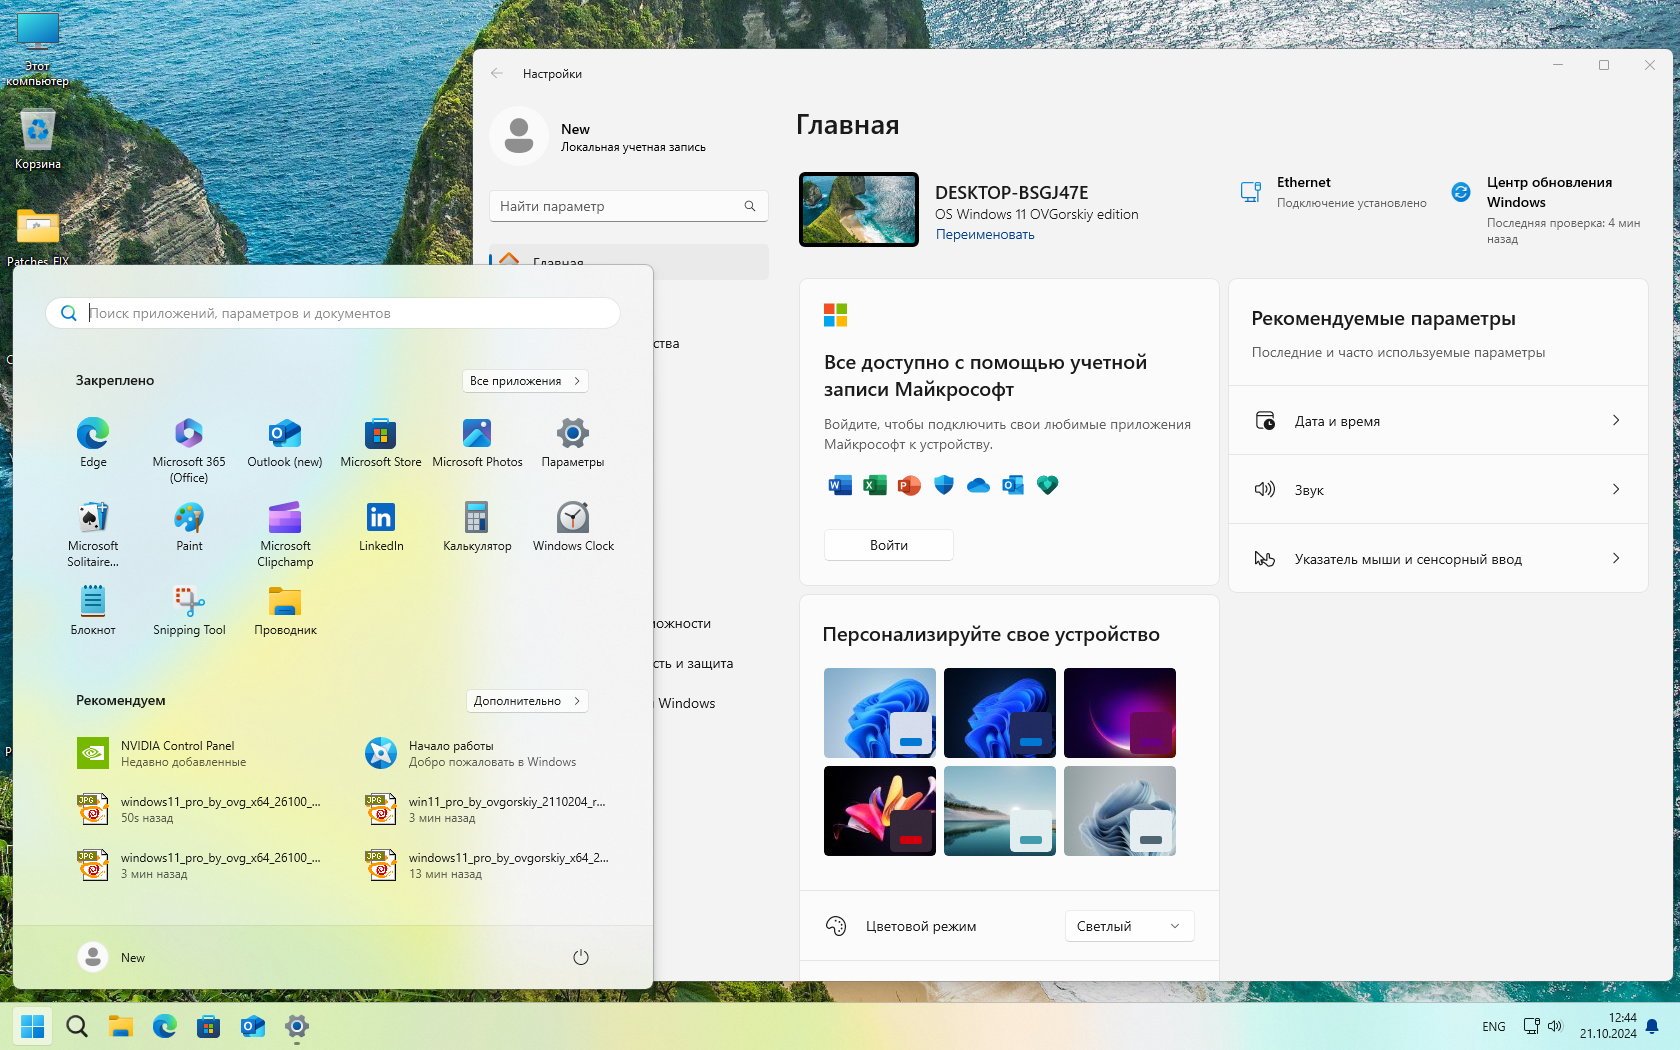
Task: Expand additional recommended items
Action: pos(526,701)
